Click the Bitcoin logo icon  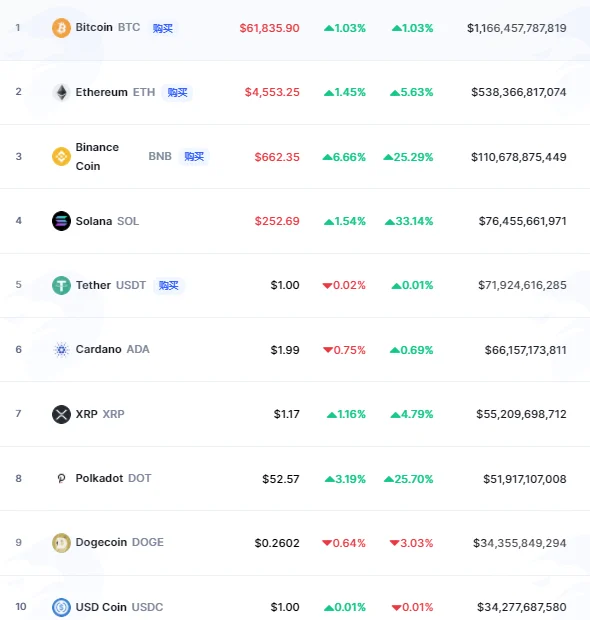[x=61, y=28]
